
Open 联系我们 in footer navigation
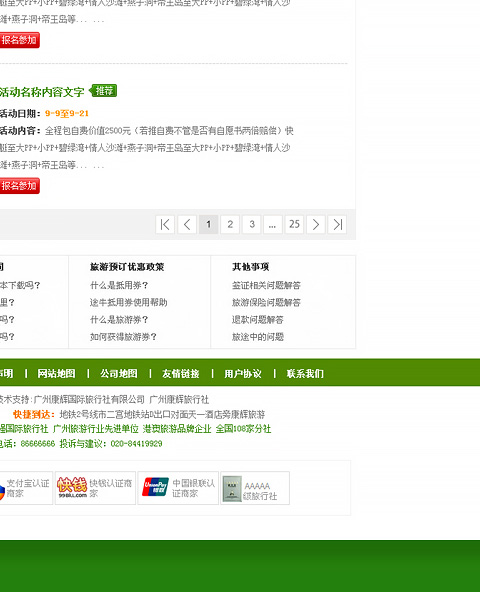(305, 373)
